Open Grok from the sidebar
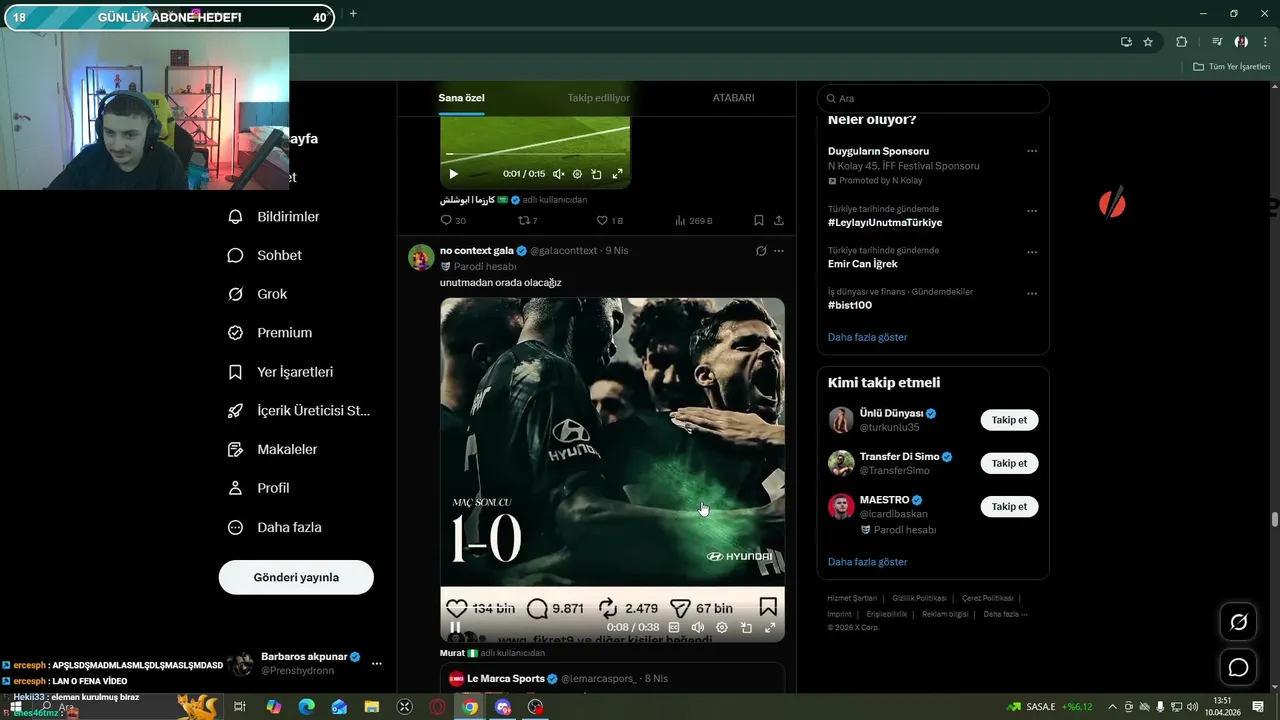 pyautogui.click(x=258, y=294)
